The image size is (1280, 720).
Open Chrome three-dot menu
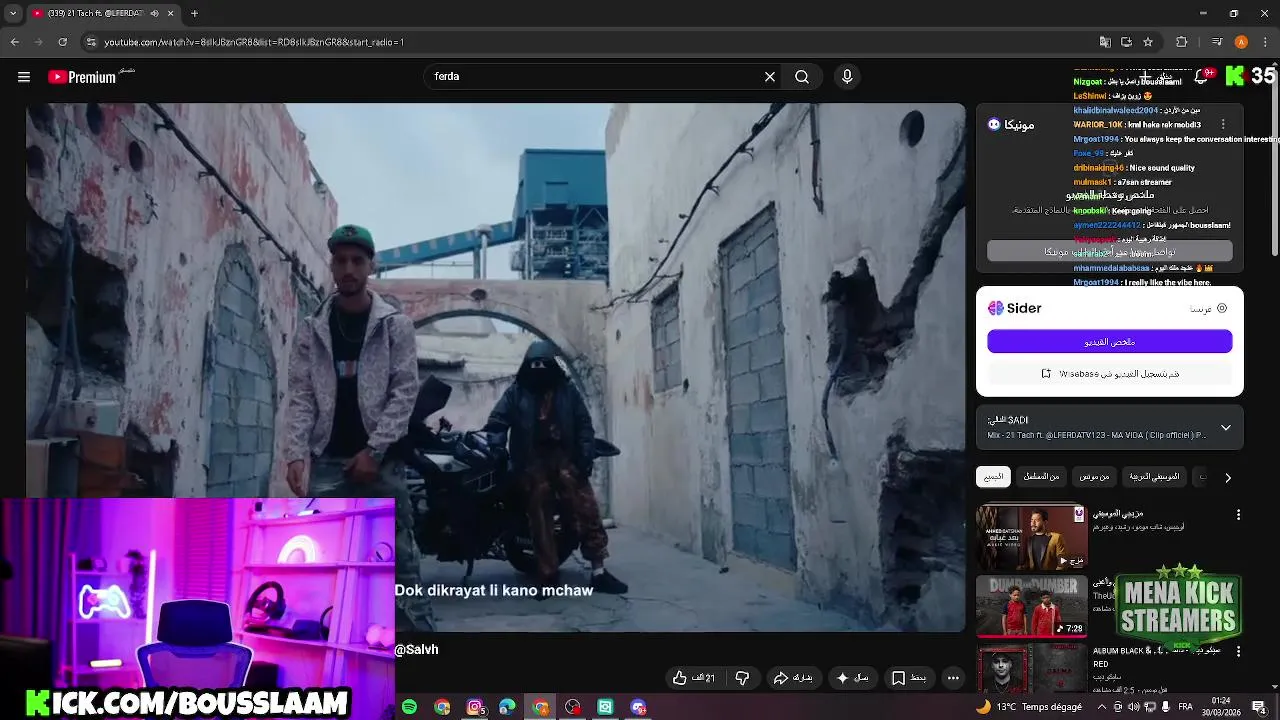coord(1265,42)
